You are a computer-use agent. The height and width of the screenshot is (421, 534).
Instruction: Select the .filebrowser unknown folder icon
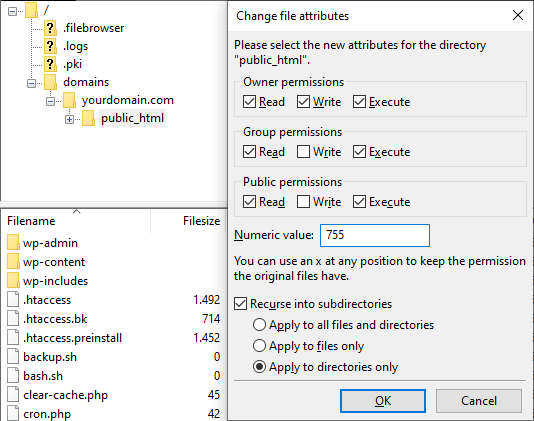tap(50, 28)
